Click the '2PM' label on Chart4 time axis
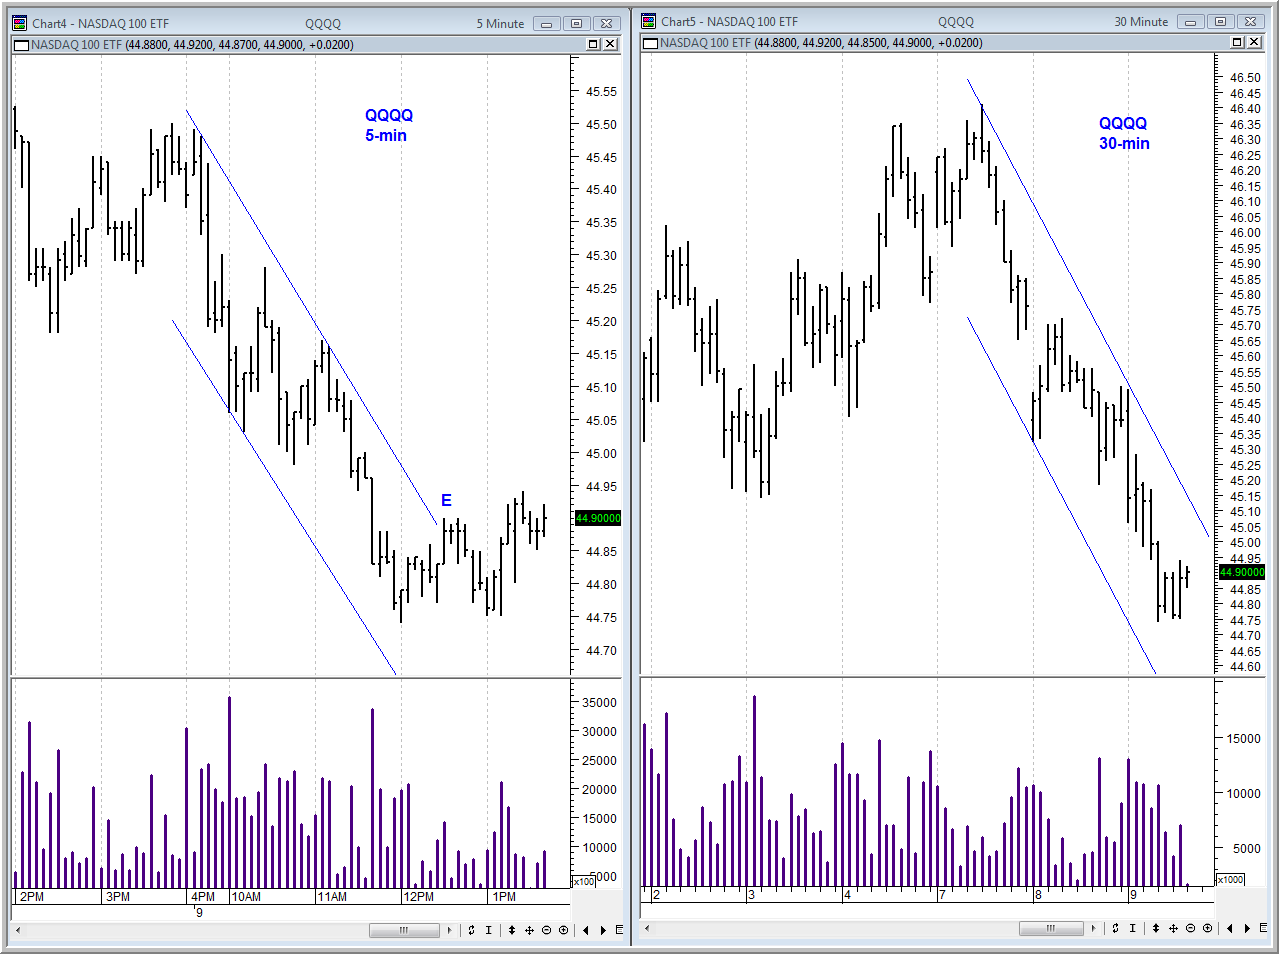Screen dimensions: 1279x954 32,897
